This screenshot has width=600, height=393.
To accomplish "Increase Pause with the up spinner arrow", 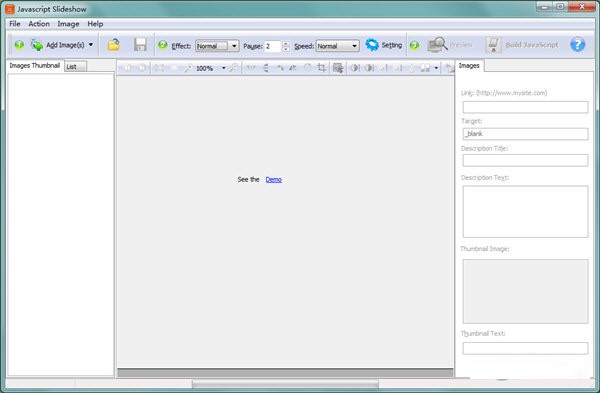I will pyautogui.click(x=285, y=44).
